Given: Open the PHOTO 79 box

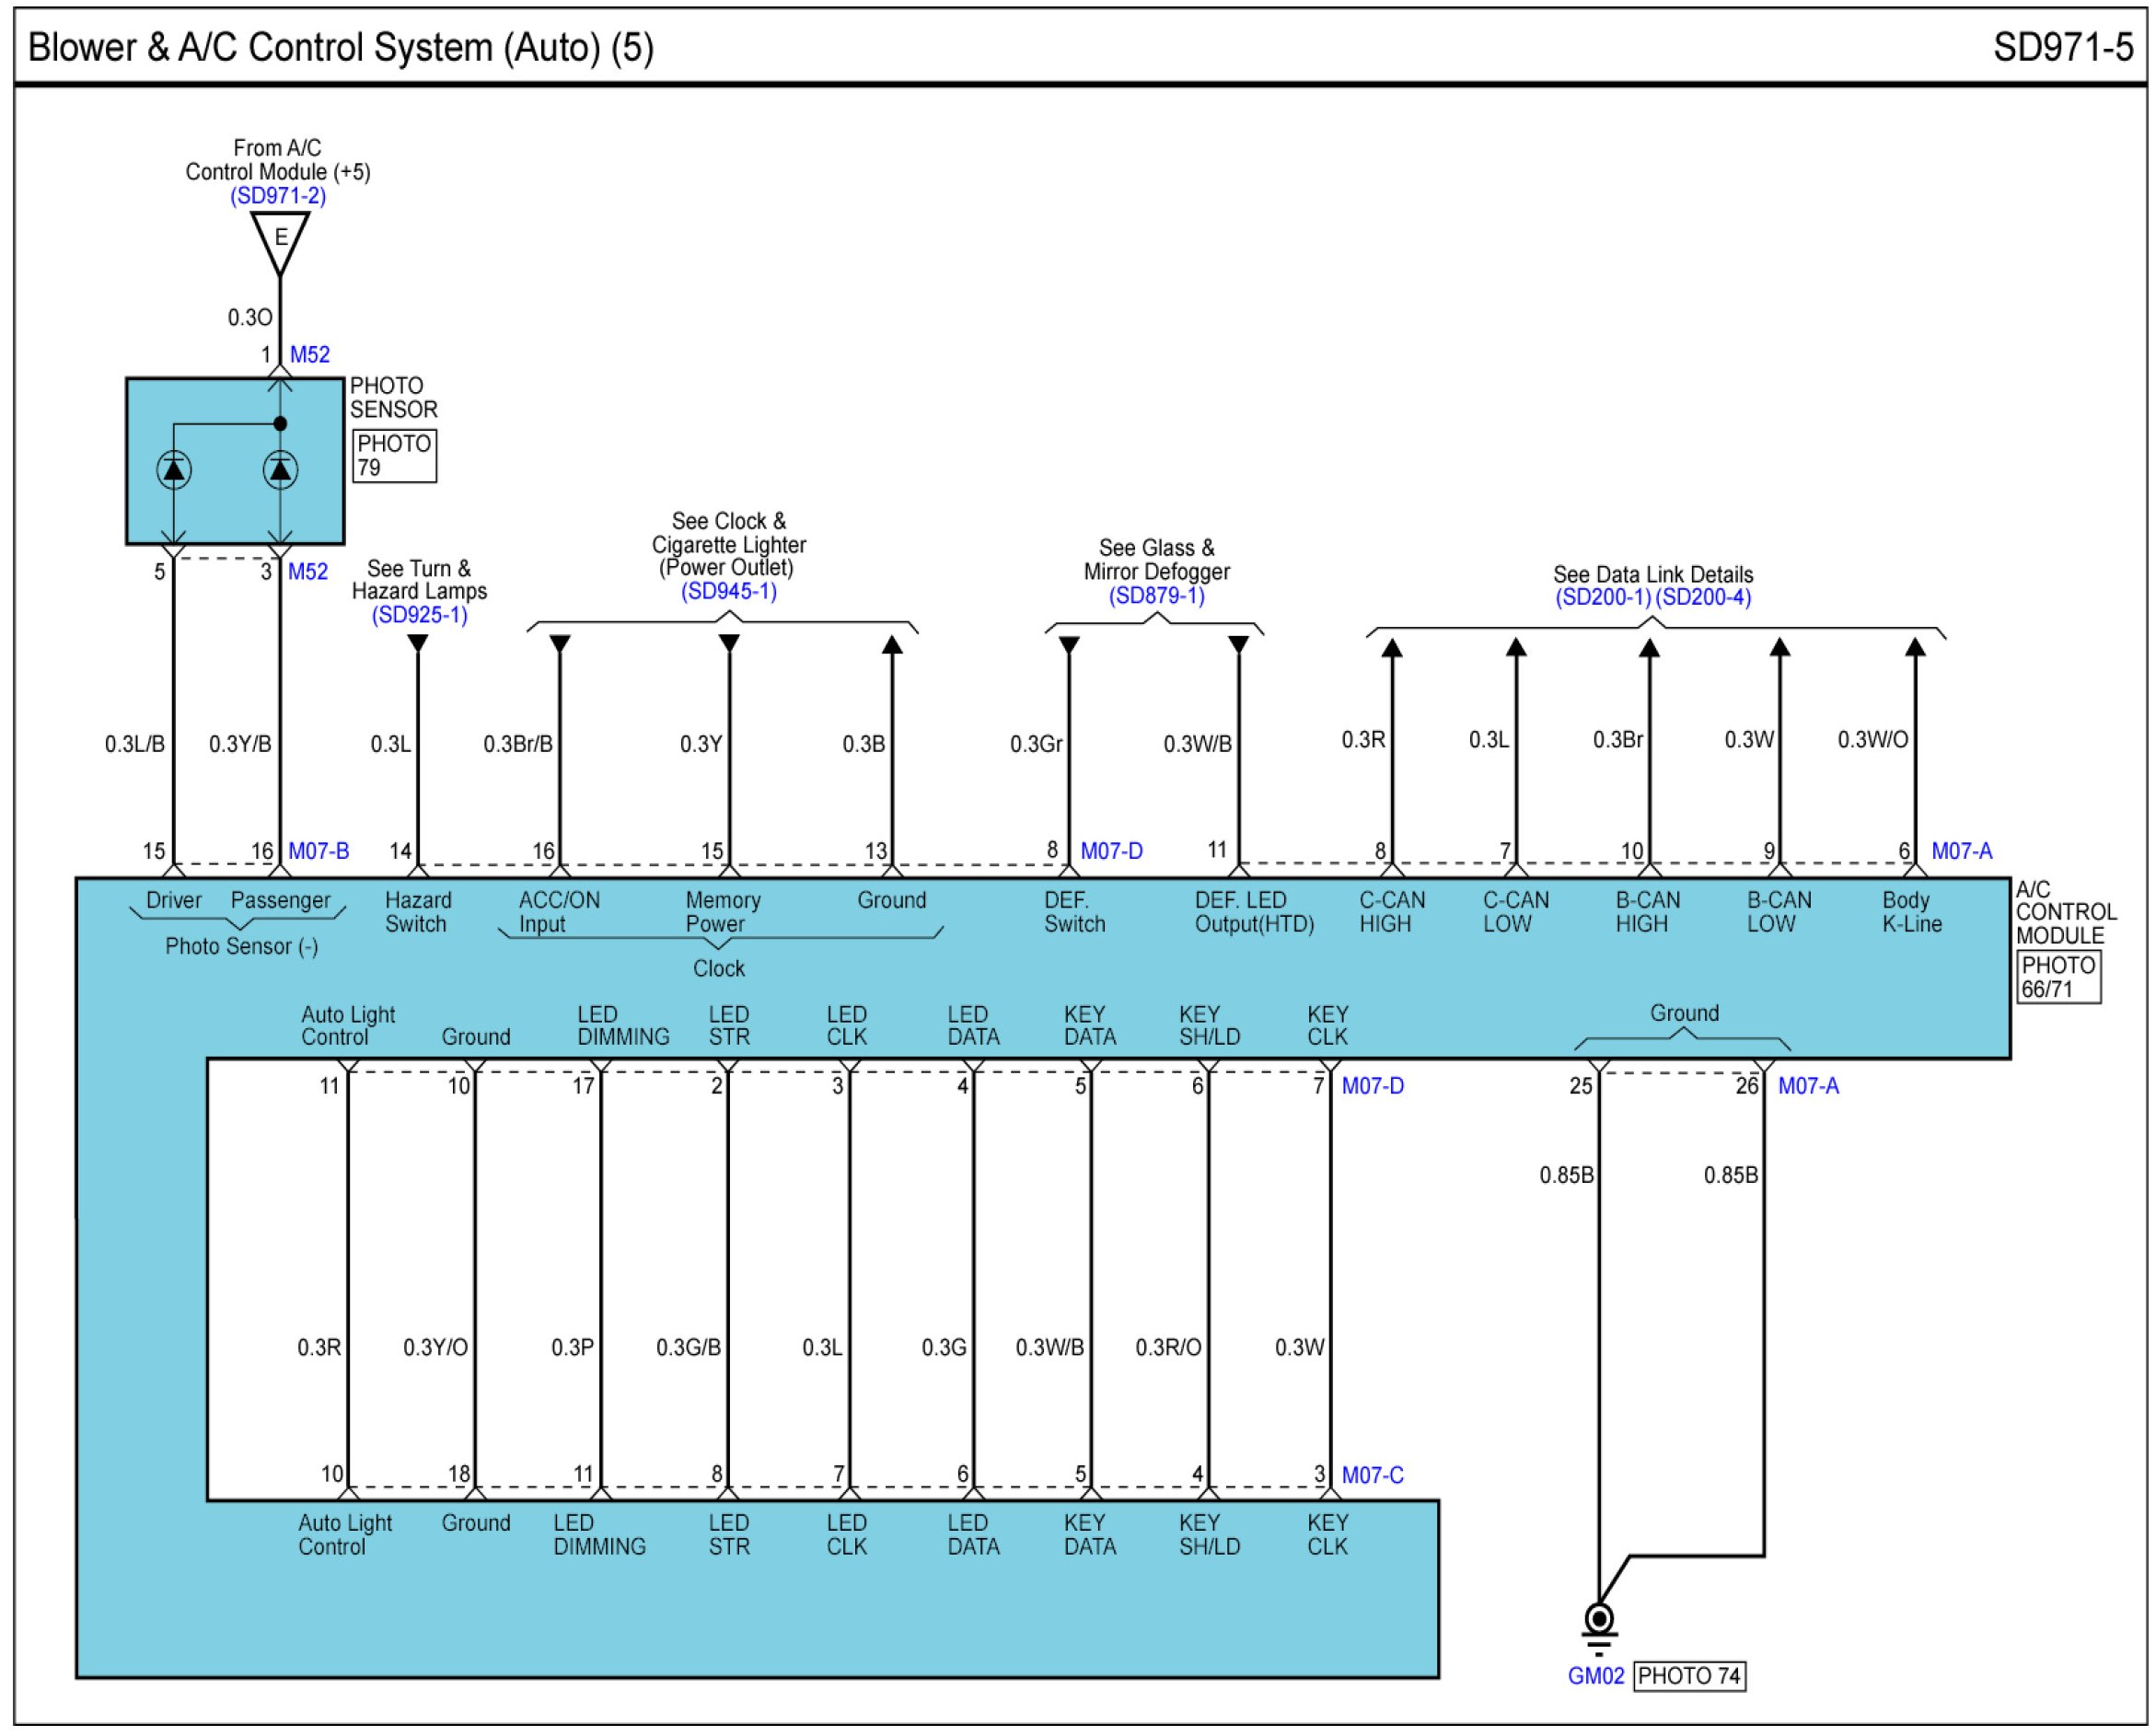Looking at the screenshot, I should 394,456.
